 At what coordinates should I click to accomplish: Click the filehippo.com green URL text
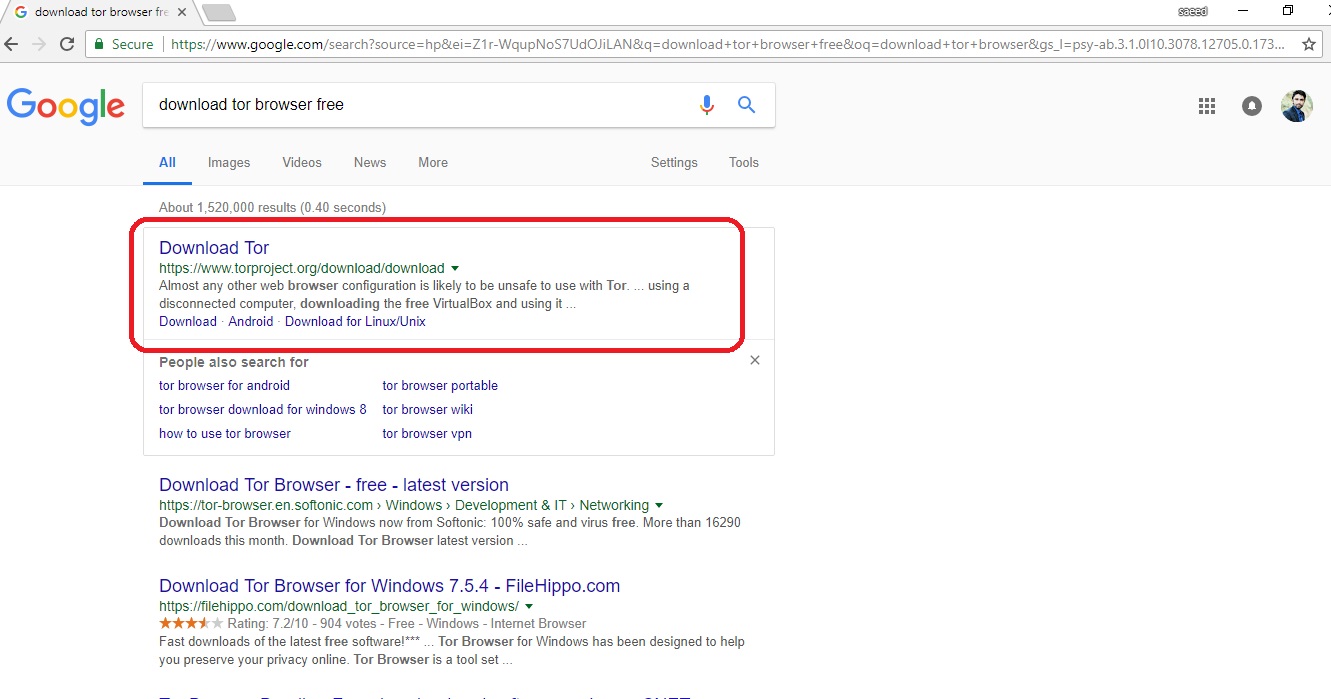tap(338, 606)
